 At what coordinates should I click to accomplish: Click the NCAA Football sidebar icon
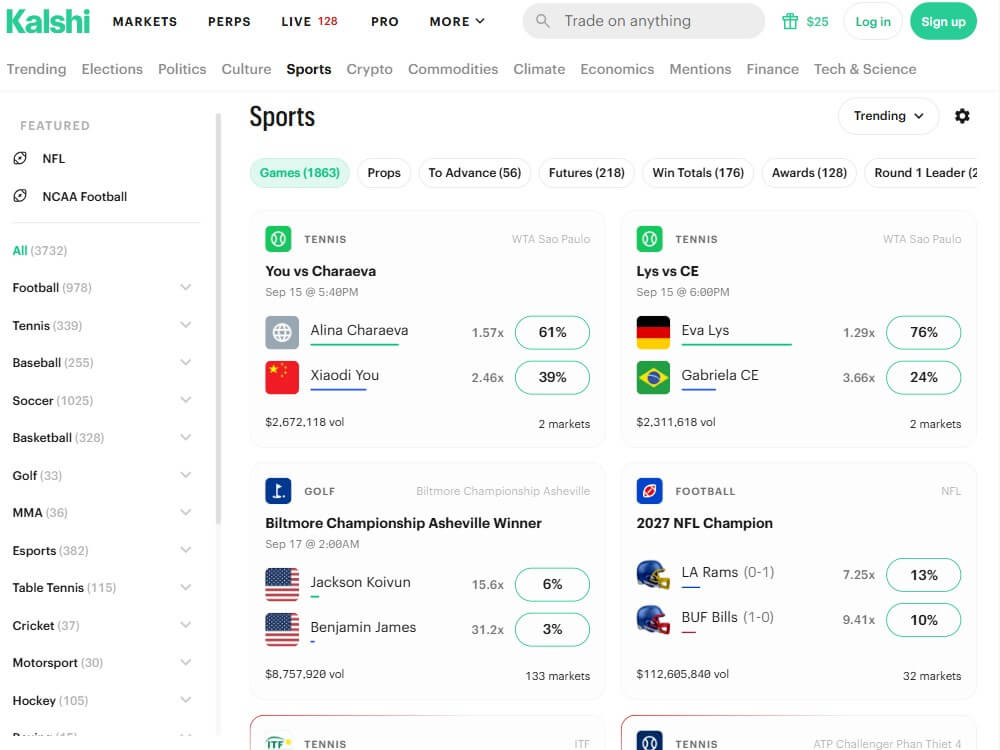click(x=20, y=196)
